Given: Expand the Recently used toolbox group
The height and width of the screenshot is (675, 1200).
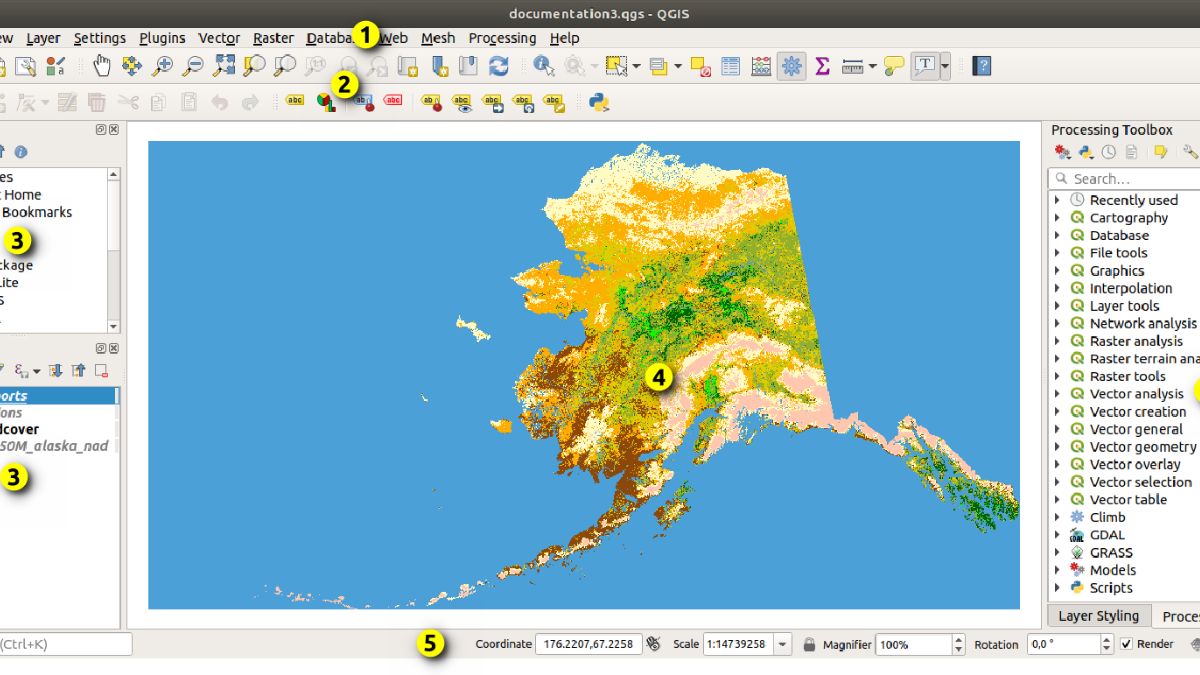Looking at the screenshot, I should click(x=1058, y=200).
